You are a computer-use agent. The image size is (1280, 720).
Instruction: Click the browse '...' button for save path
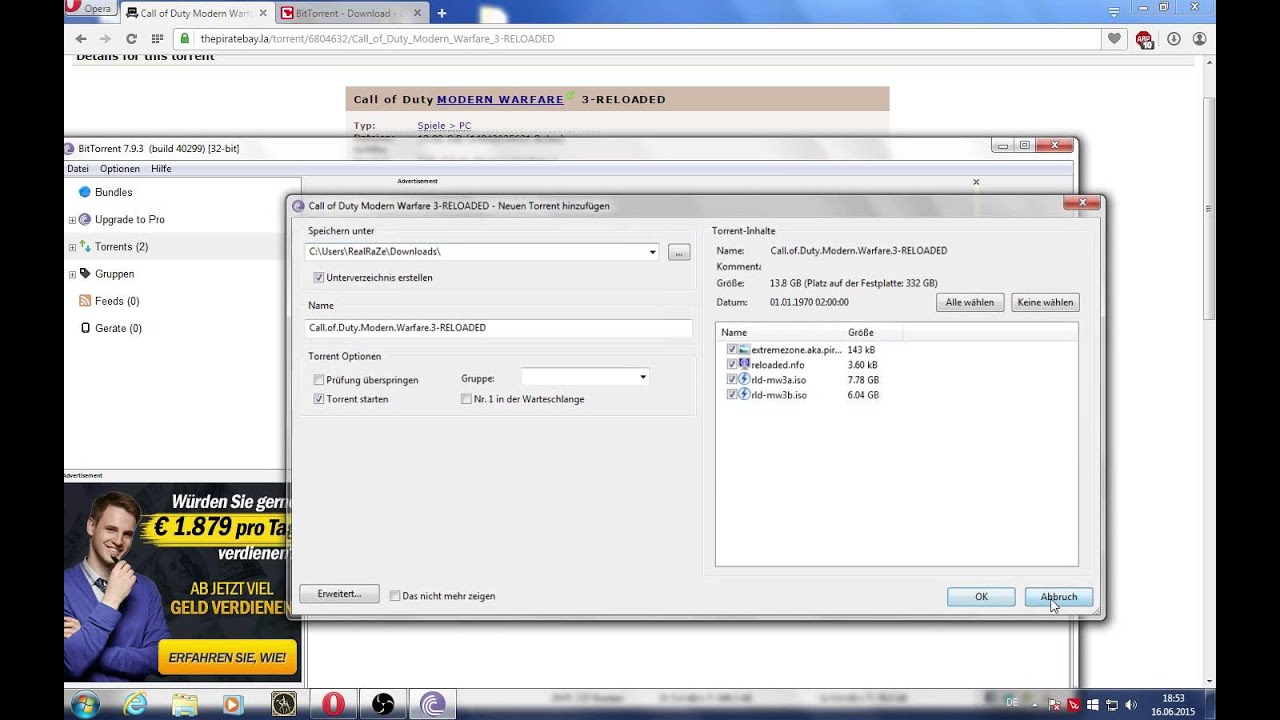click(679, 252)
